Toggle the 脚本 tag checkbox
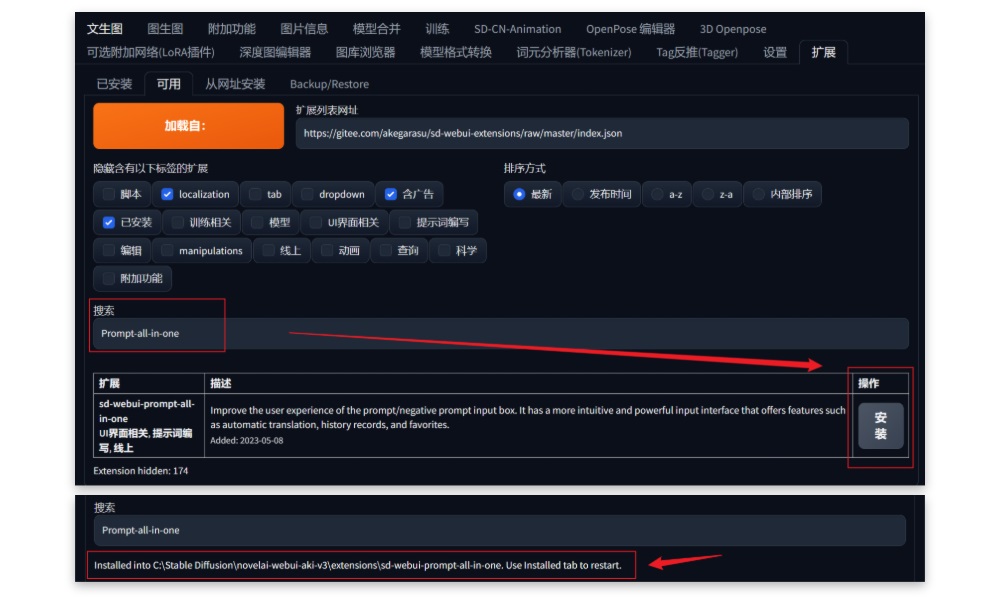 click(x=109, y=194)
